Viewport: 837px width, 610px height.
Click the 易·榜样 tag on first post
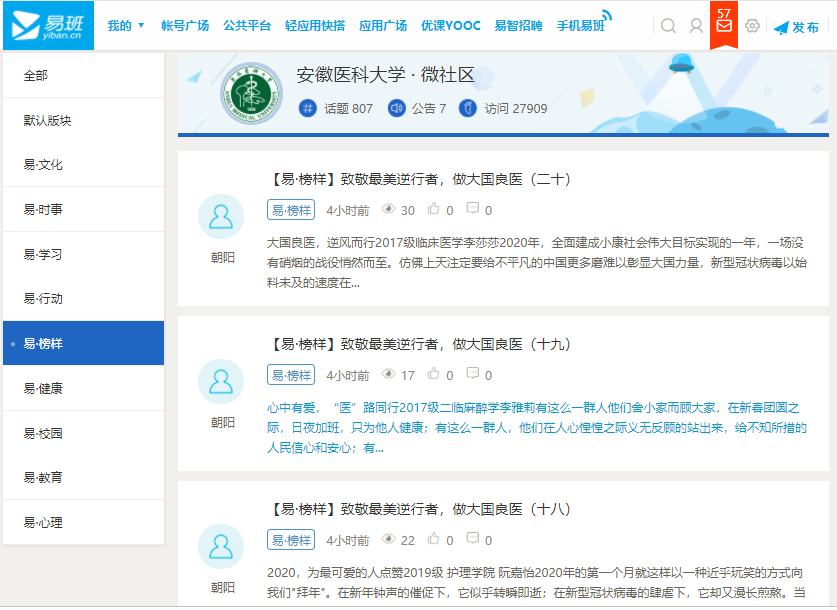point(291,210)
